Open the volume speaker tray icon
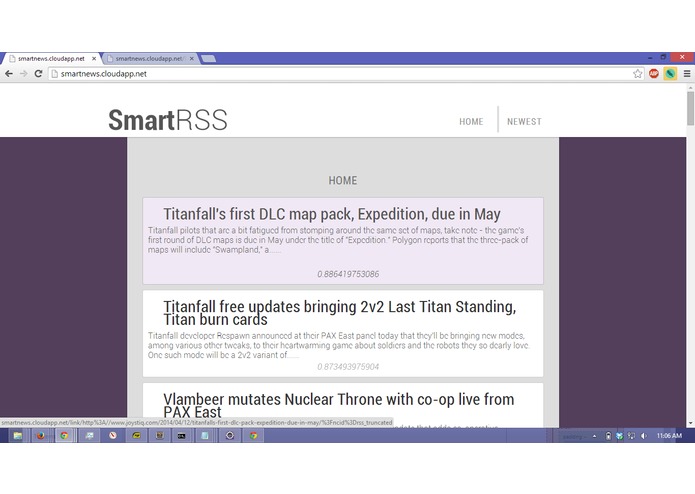Viewport: 695px width, 494px height. tap(644, 436)
